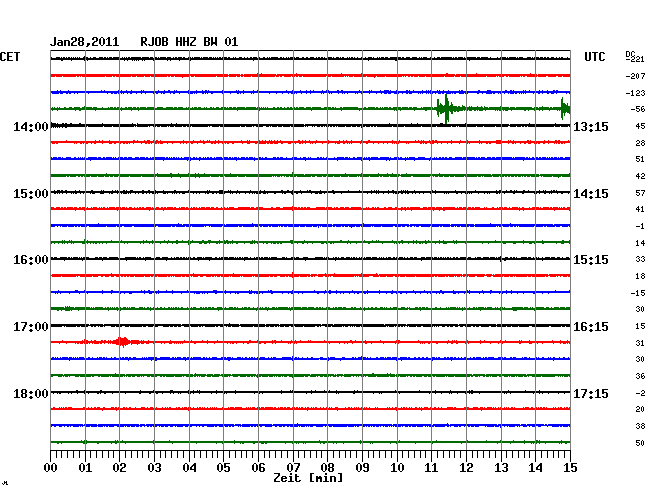Click the red seismic event near minute 02
This screenshot has width=650, height=494.
pyautogui.click(x=122, y=342)
